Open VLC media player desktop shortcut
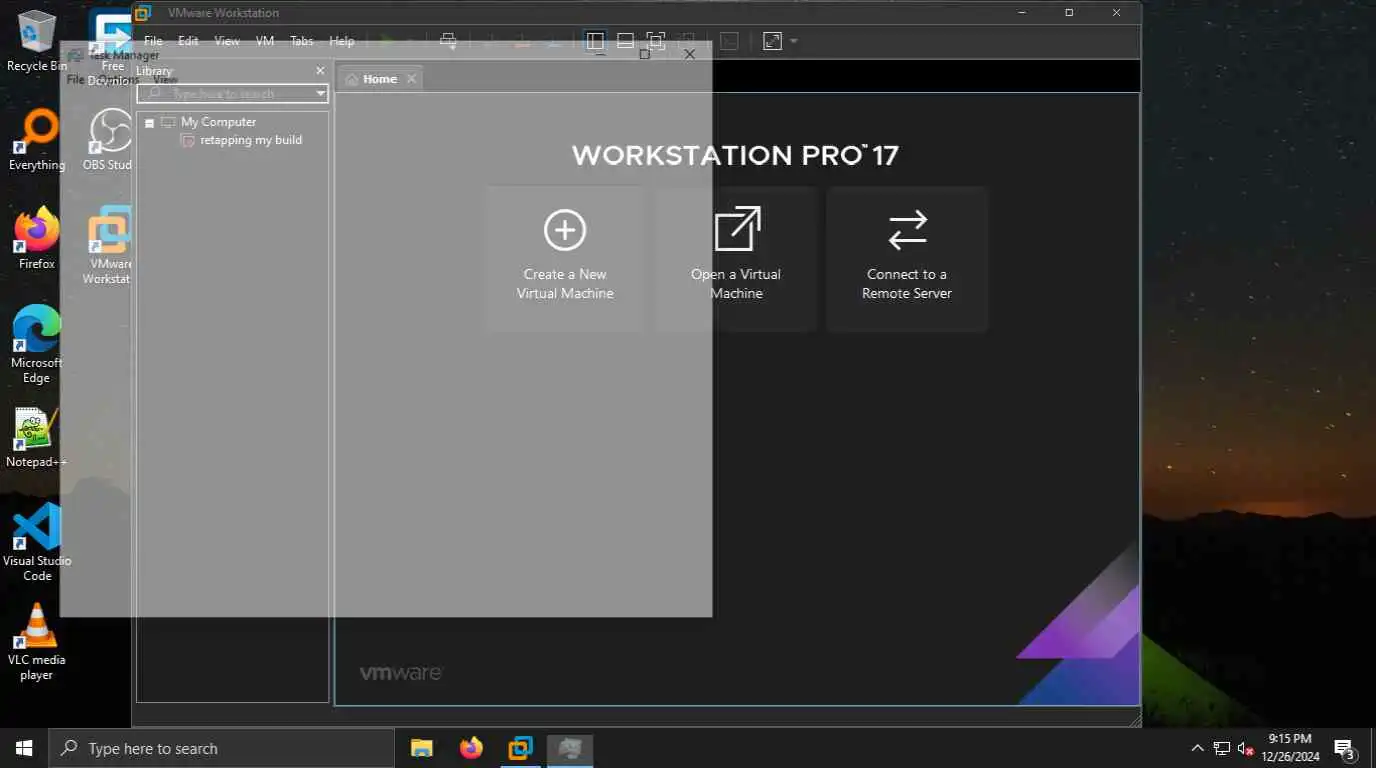 37,642
